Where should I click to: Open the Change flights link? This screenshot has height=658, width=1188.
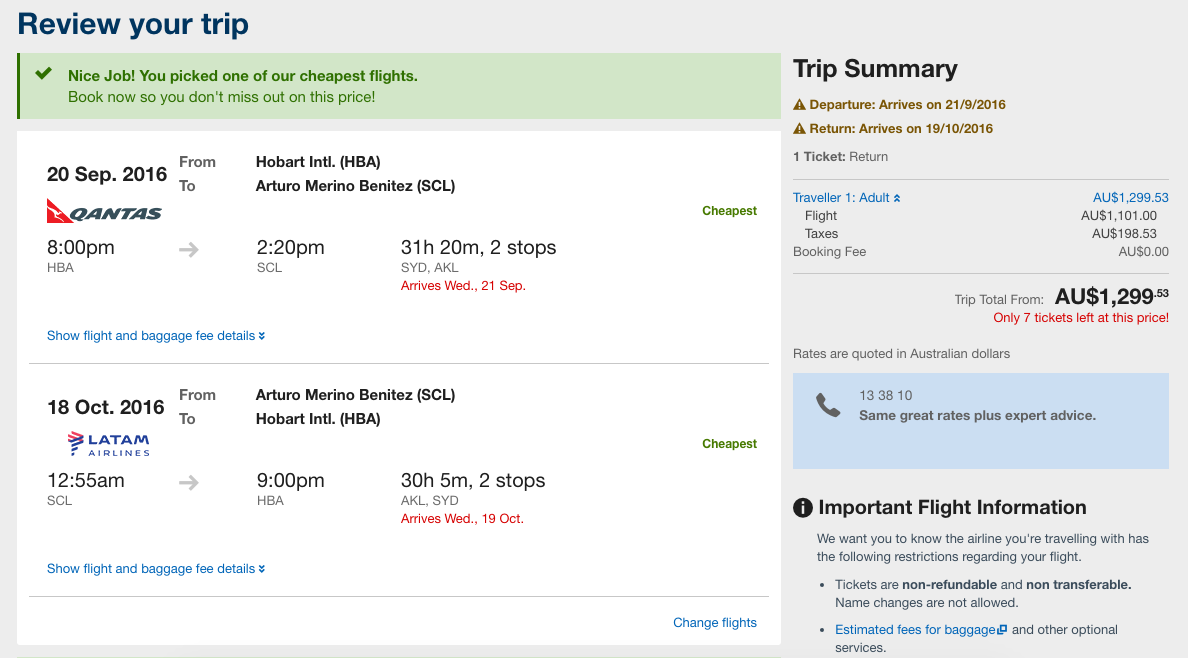point(714,622)
